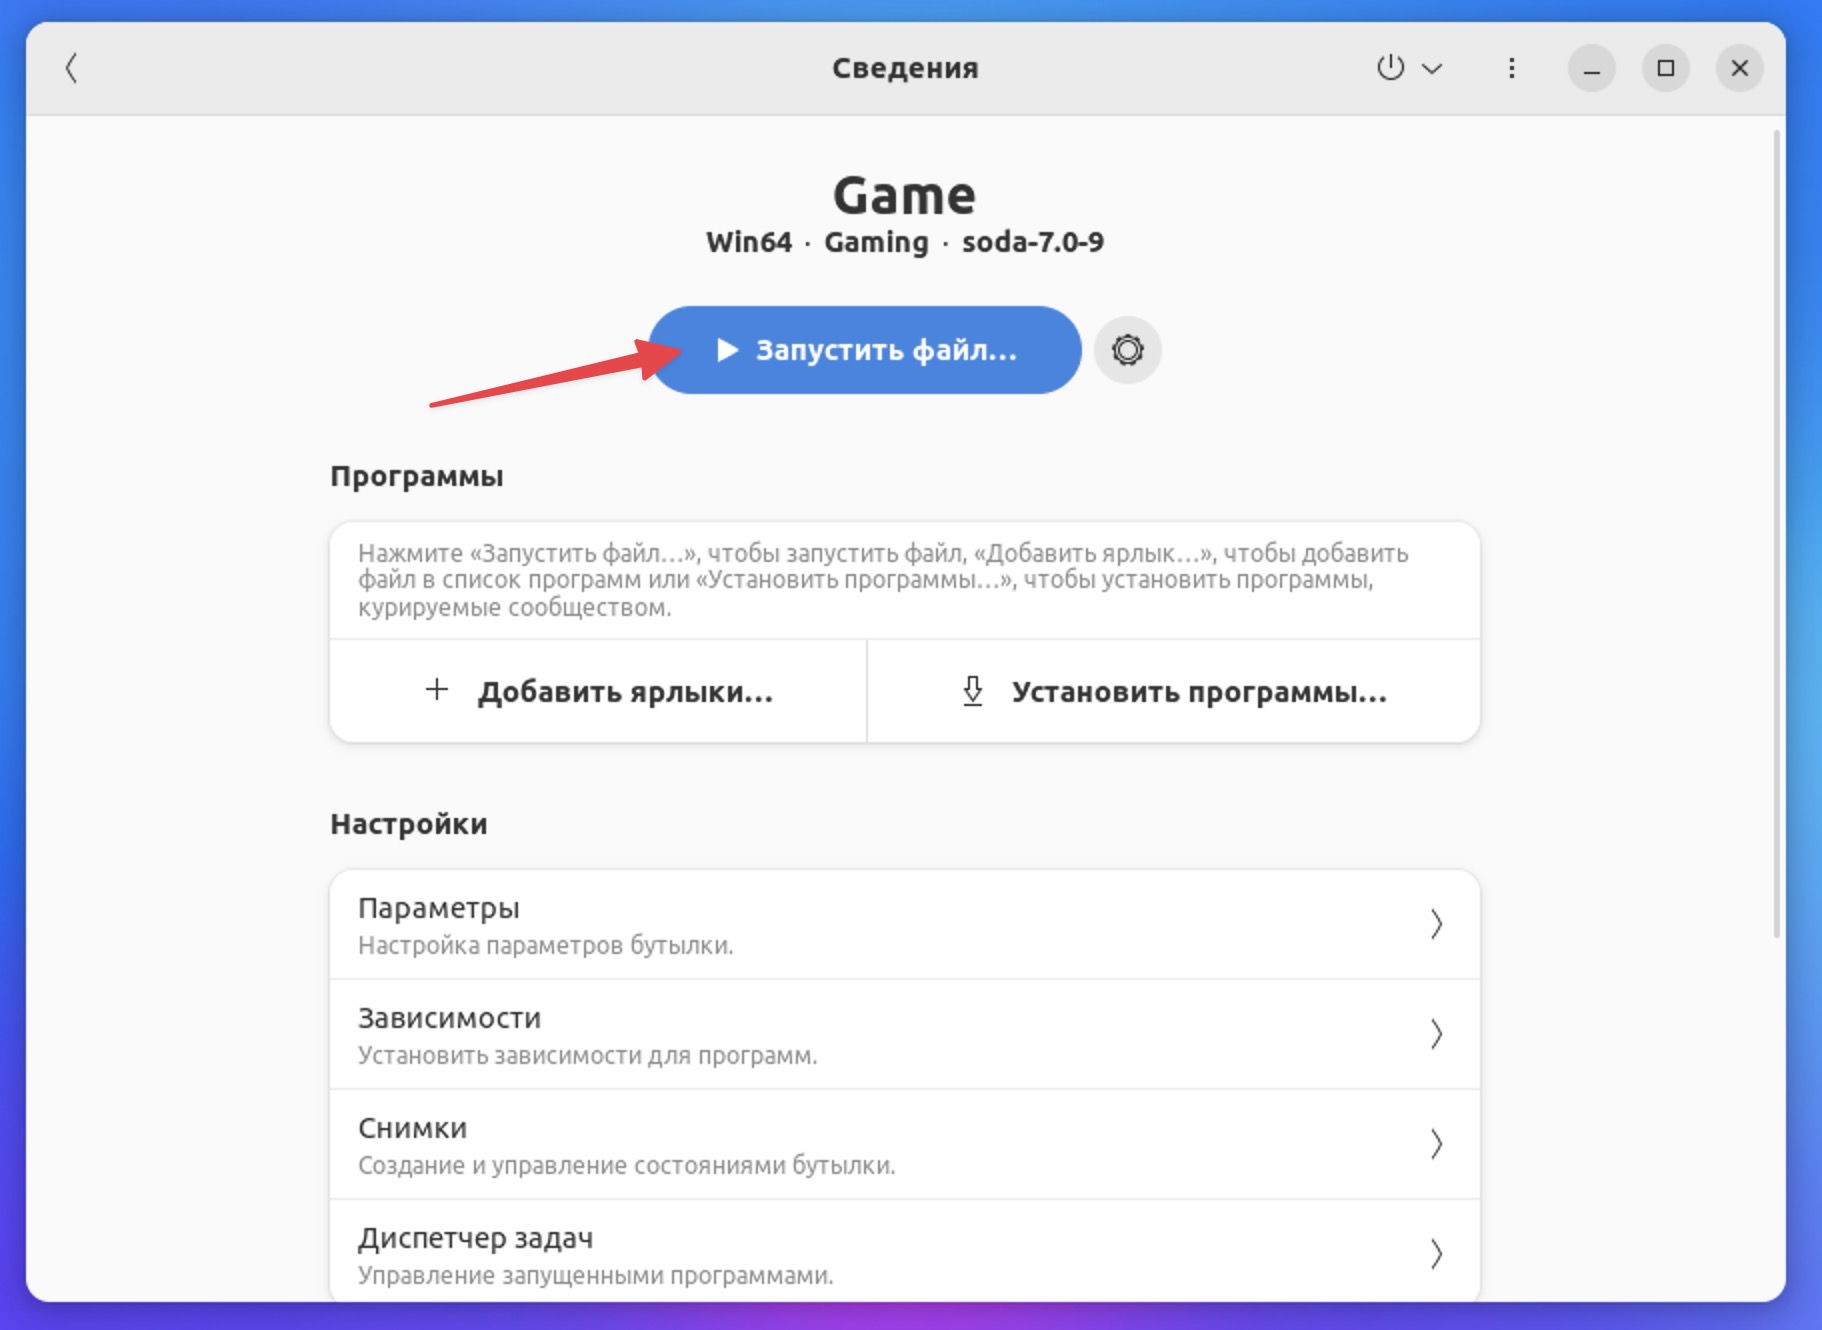Expand the Диспетчер задач row chevron
This screenshot has height=1330, width=1822.
(1436, 1254)
